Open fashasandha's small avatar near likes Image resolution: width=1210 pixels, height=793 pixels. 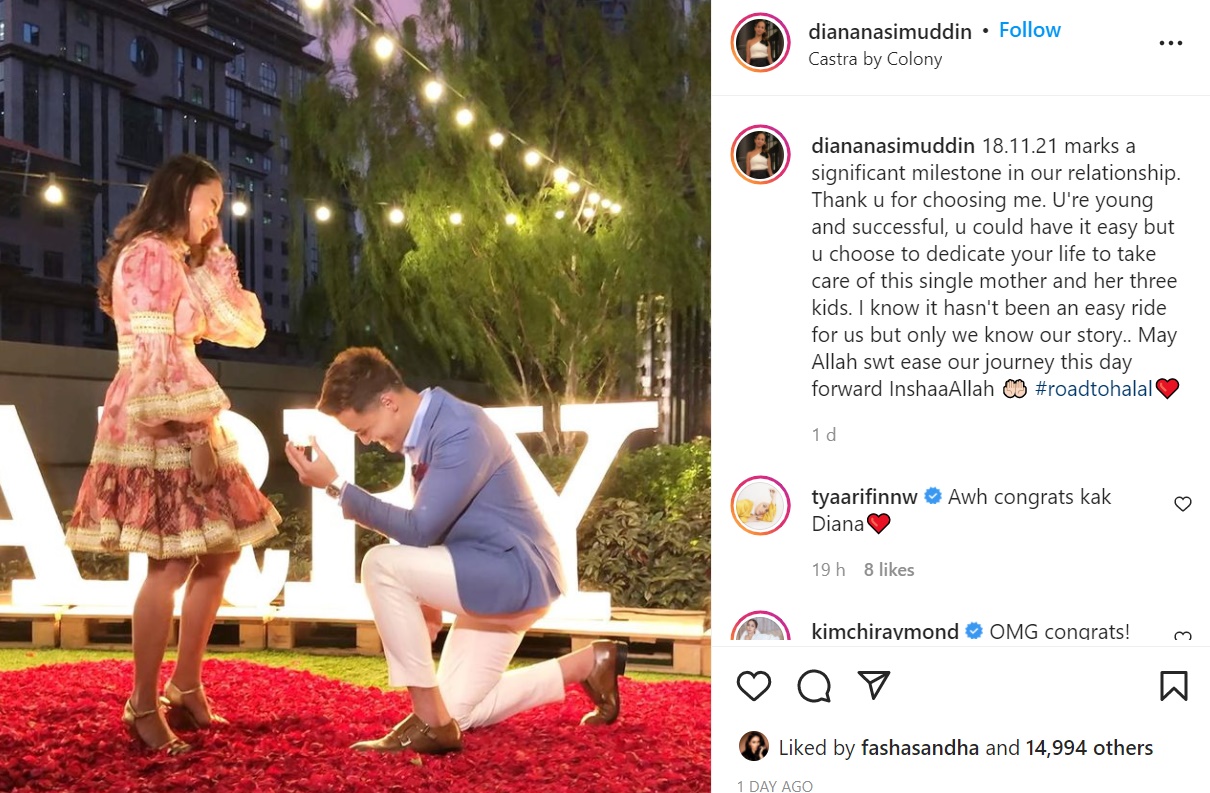click(753, 747)
